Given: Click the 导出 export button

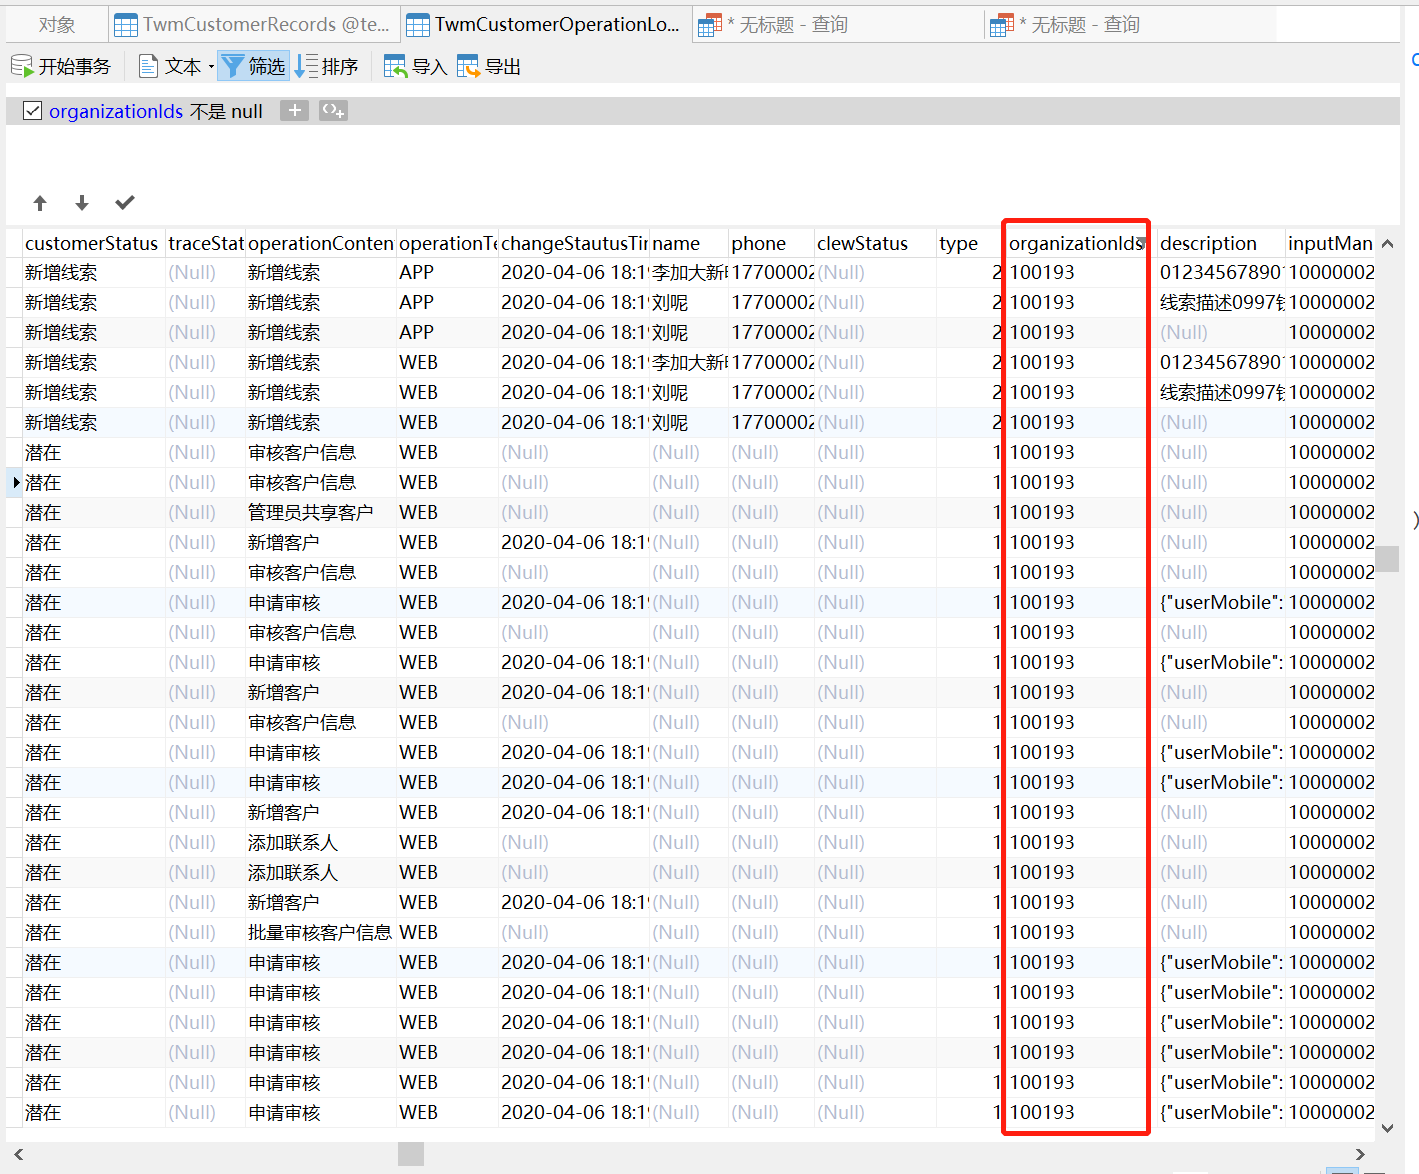Looking at the screenshot, I should coord(489,67).
